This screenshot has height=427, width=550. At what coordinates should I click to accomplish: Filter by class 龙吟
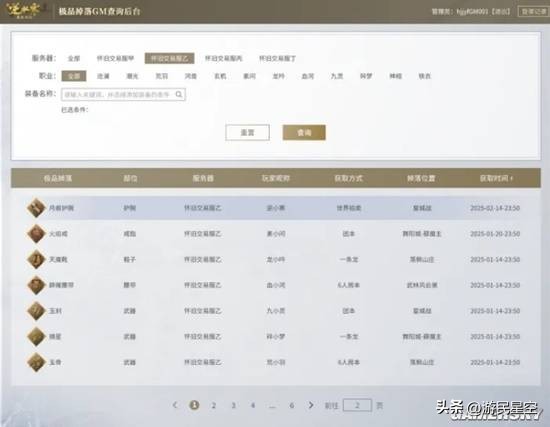pos(279,76)
